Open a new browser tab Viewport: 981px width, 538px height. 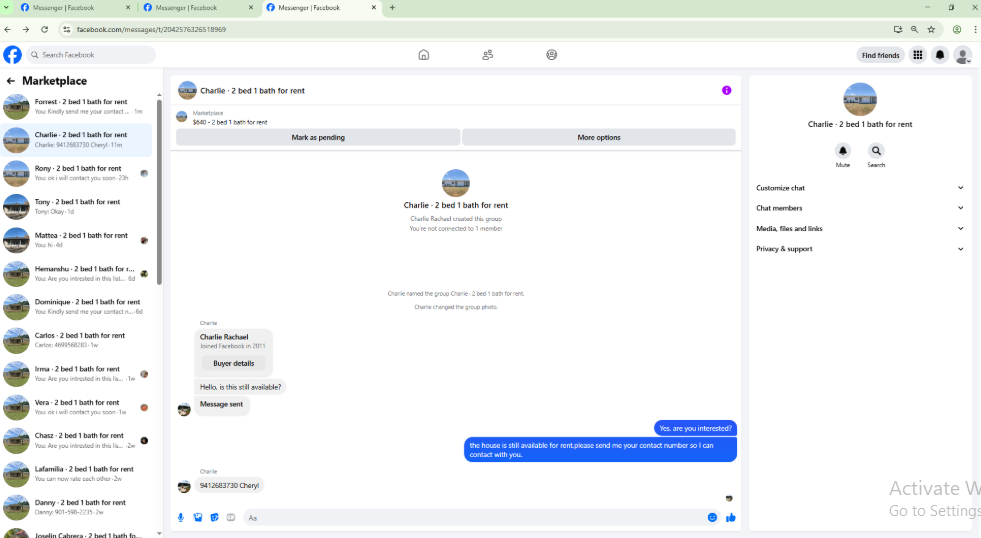pos(392,8)
